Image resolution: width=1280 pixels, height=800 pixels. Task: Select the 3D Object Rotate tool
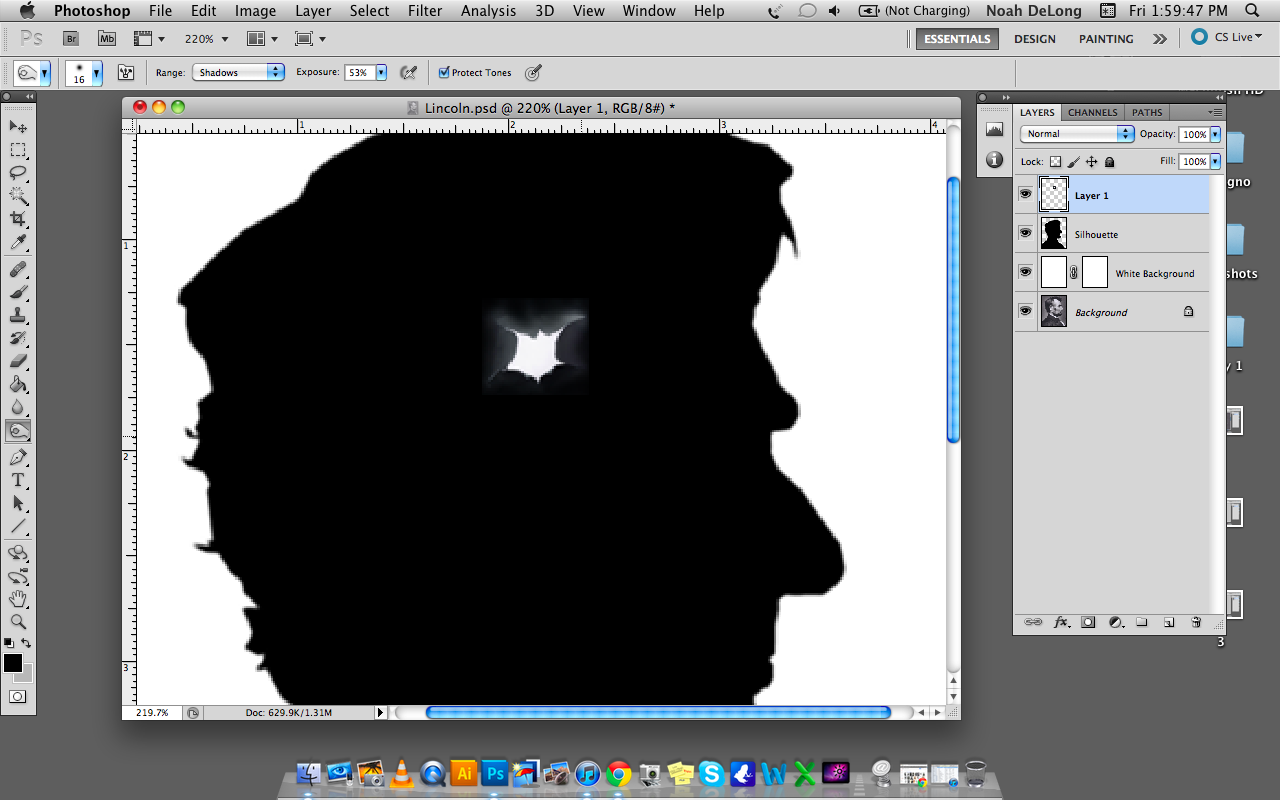[18, 554]
